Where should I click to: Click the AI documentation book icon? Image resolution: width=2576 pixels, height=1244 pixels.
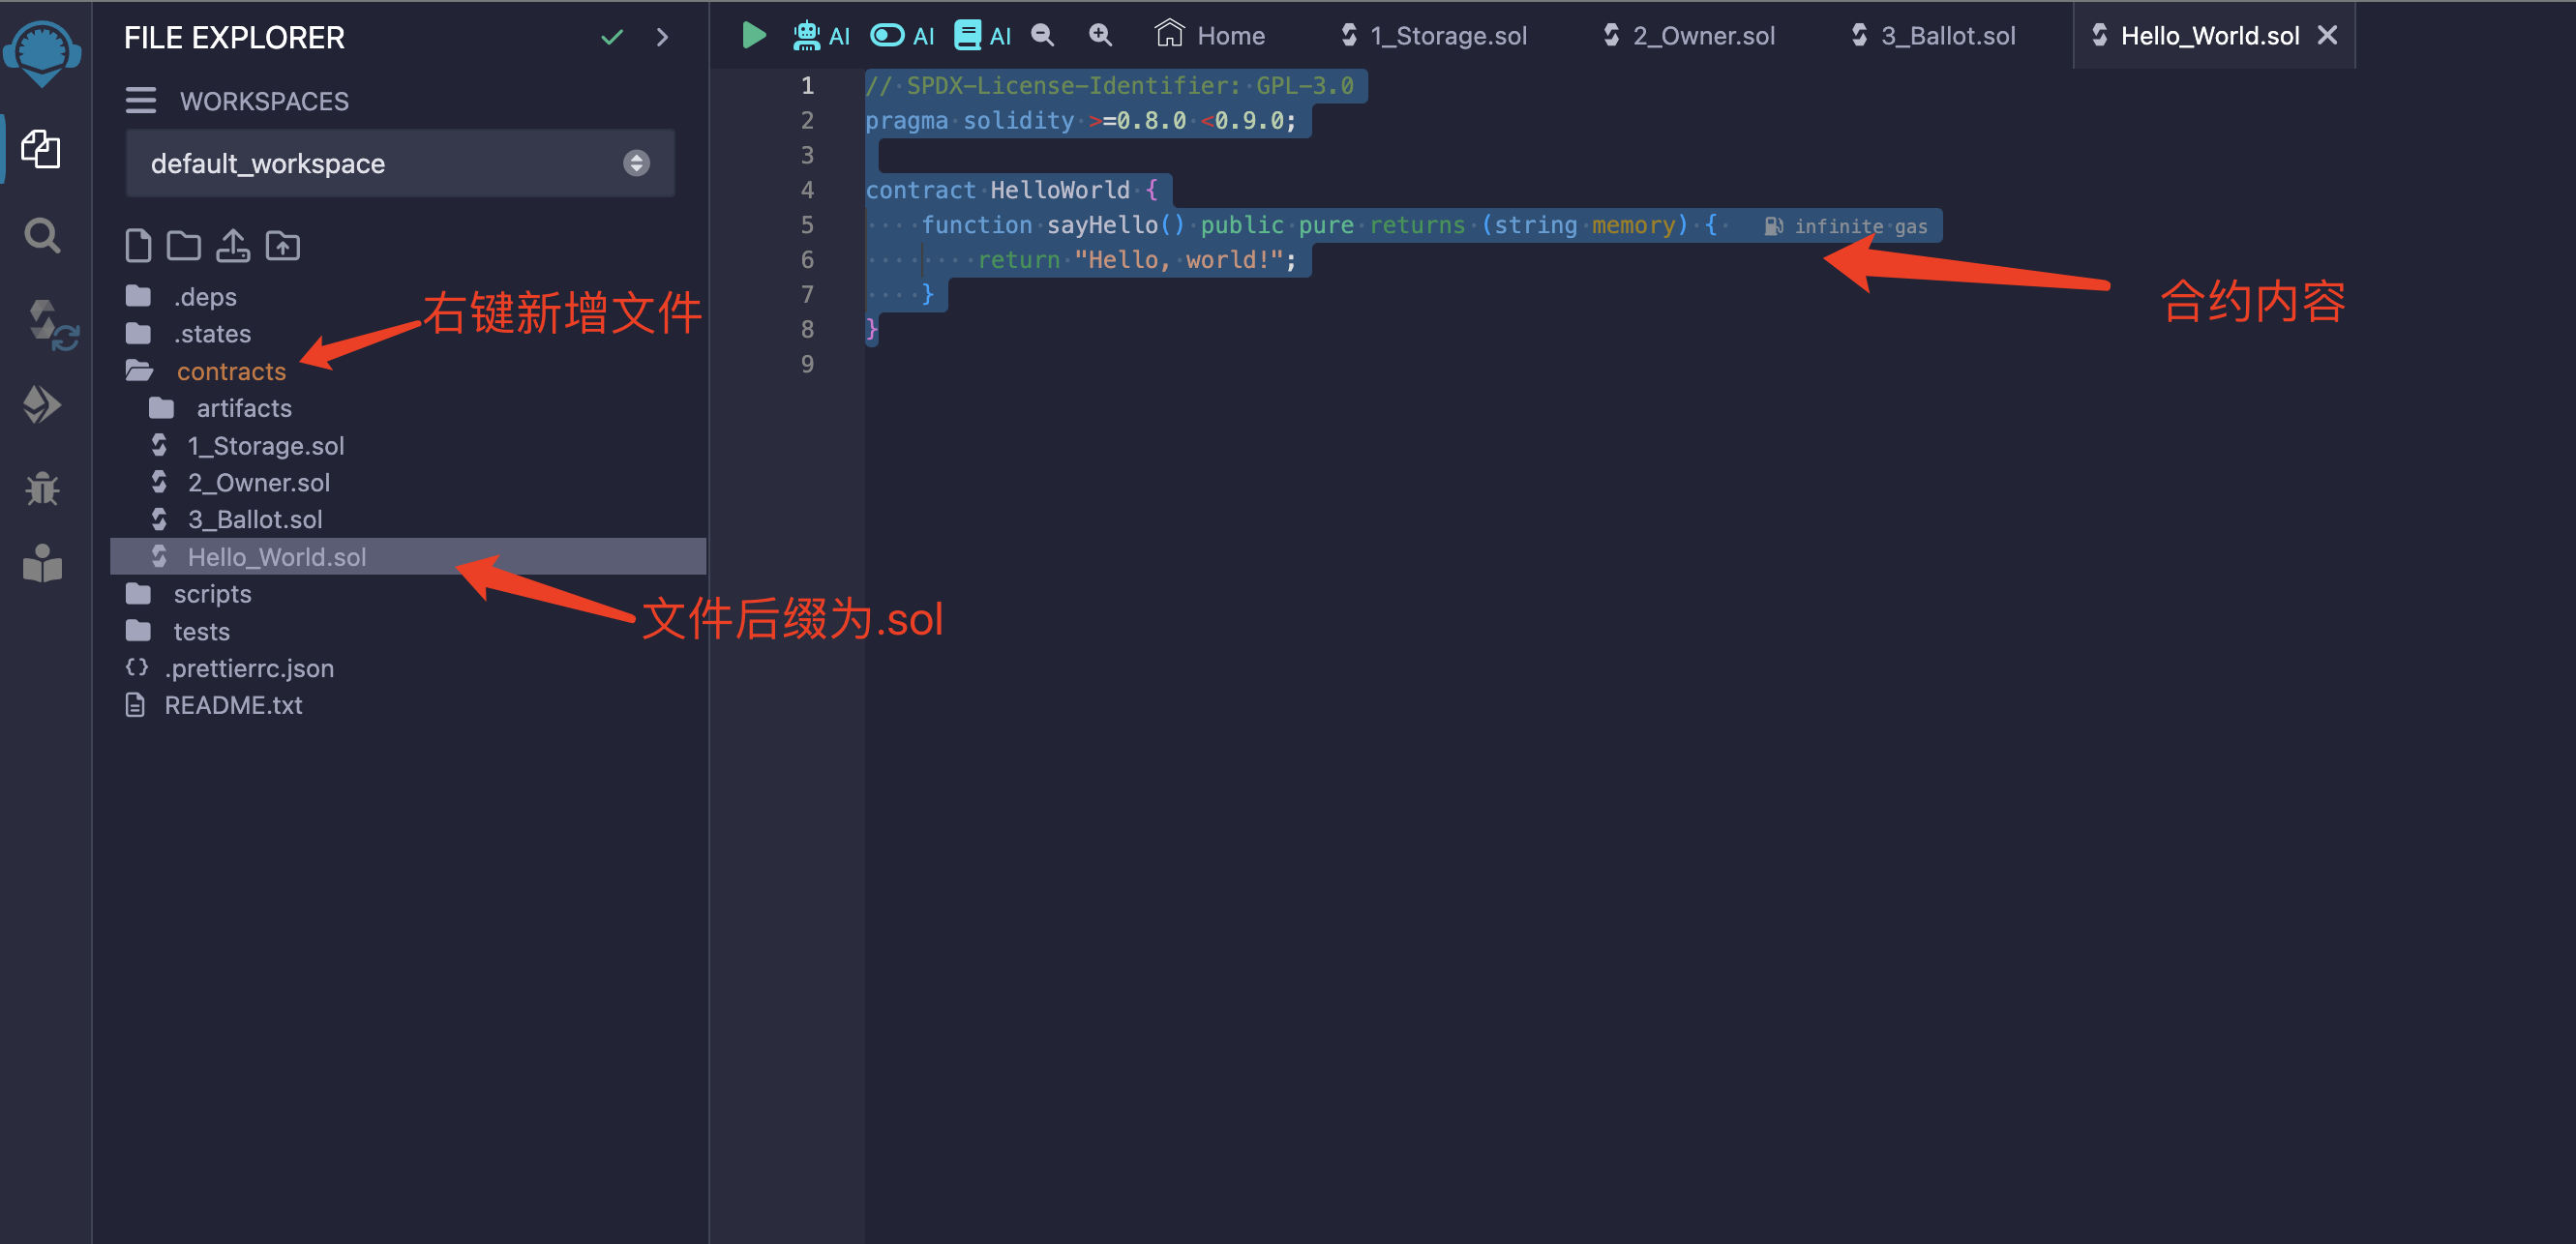tap(982, 36)
